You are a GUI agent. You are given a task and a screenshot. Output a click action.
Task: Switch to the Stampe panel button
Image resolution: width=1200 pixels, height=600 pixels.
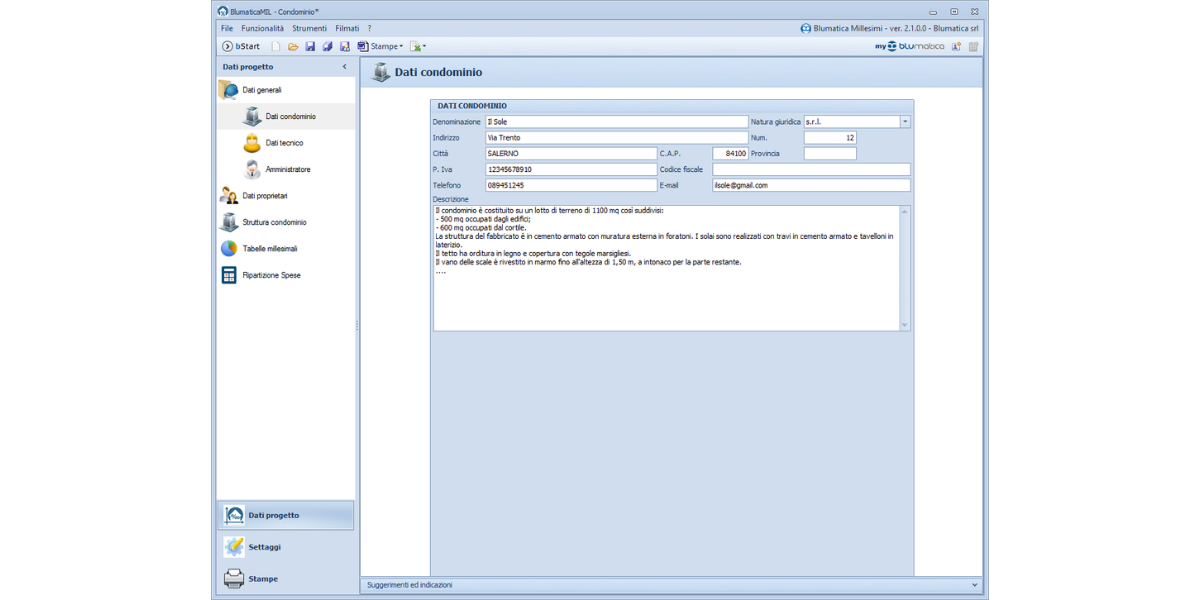tap(262, 579)
